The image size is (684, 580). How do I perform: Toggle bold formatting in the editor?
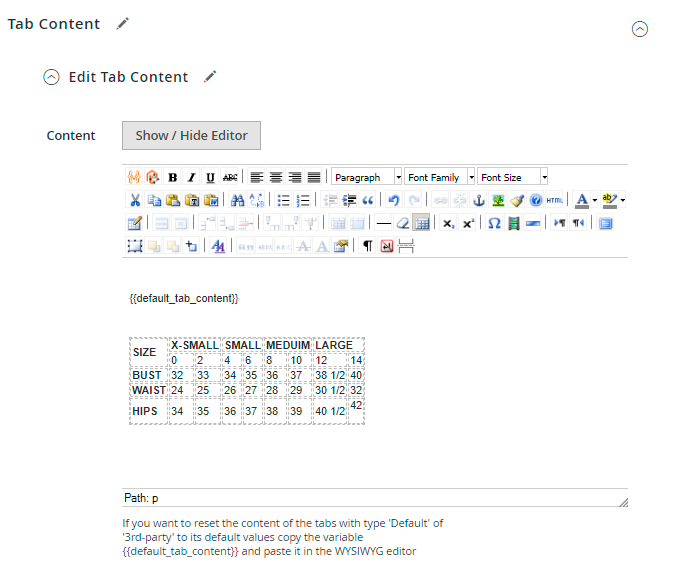[173, 177]
